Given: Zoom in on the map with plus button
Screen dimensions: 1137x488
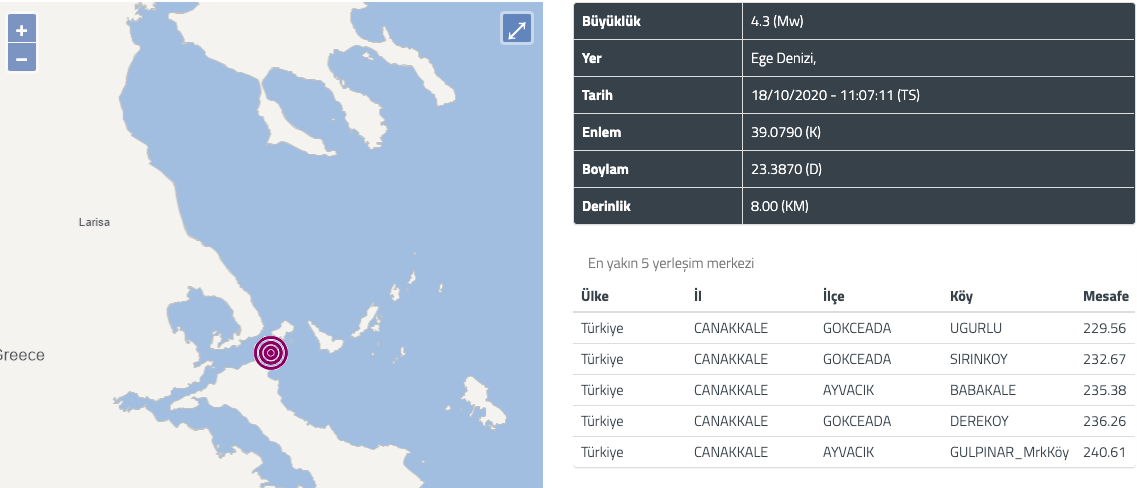Looking at the screenshot, I should (x=22, y=30).
